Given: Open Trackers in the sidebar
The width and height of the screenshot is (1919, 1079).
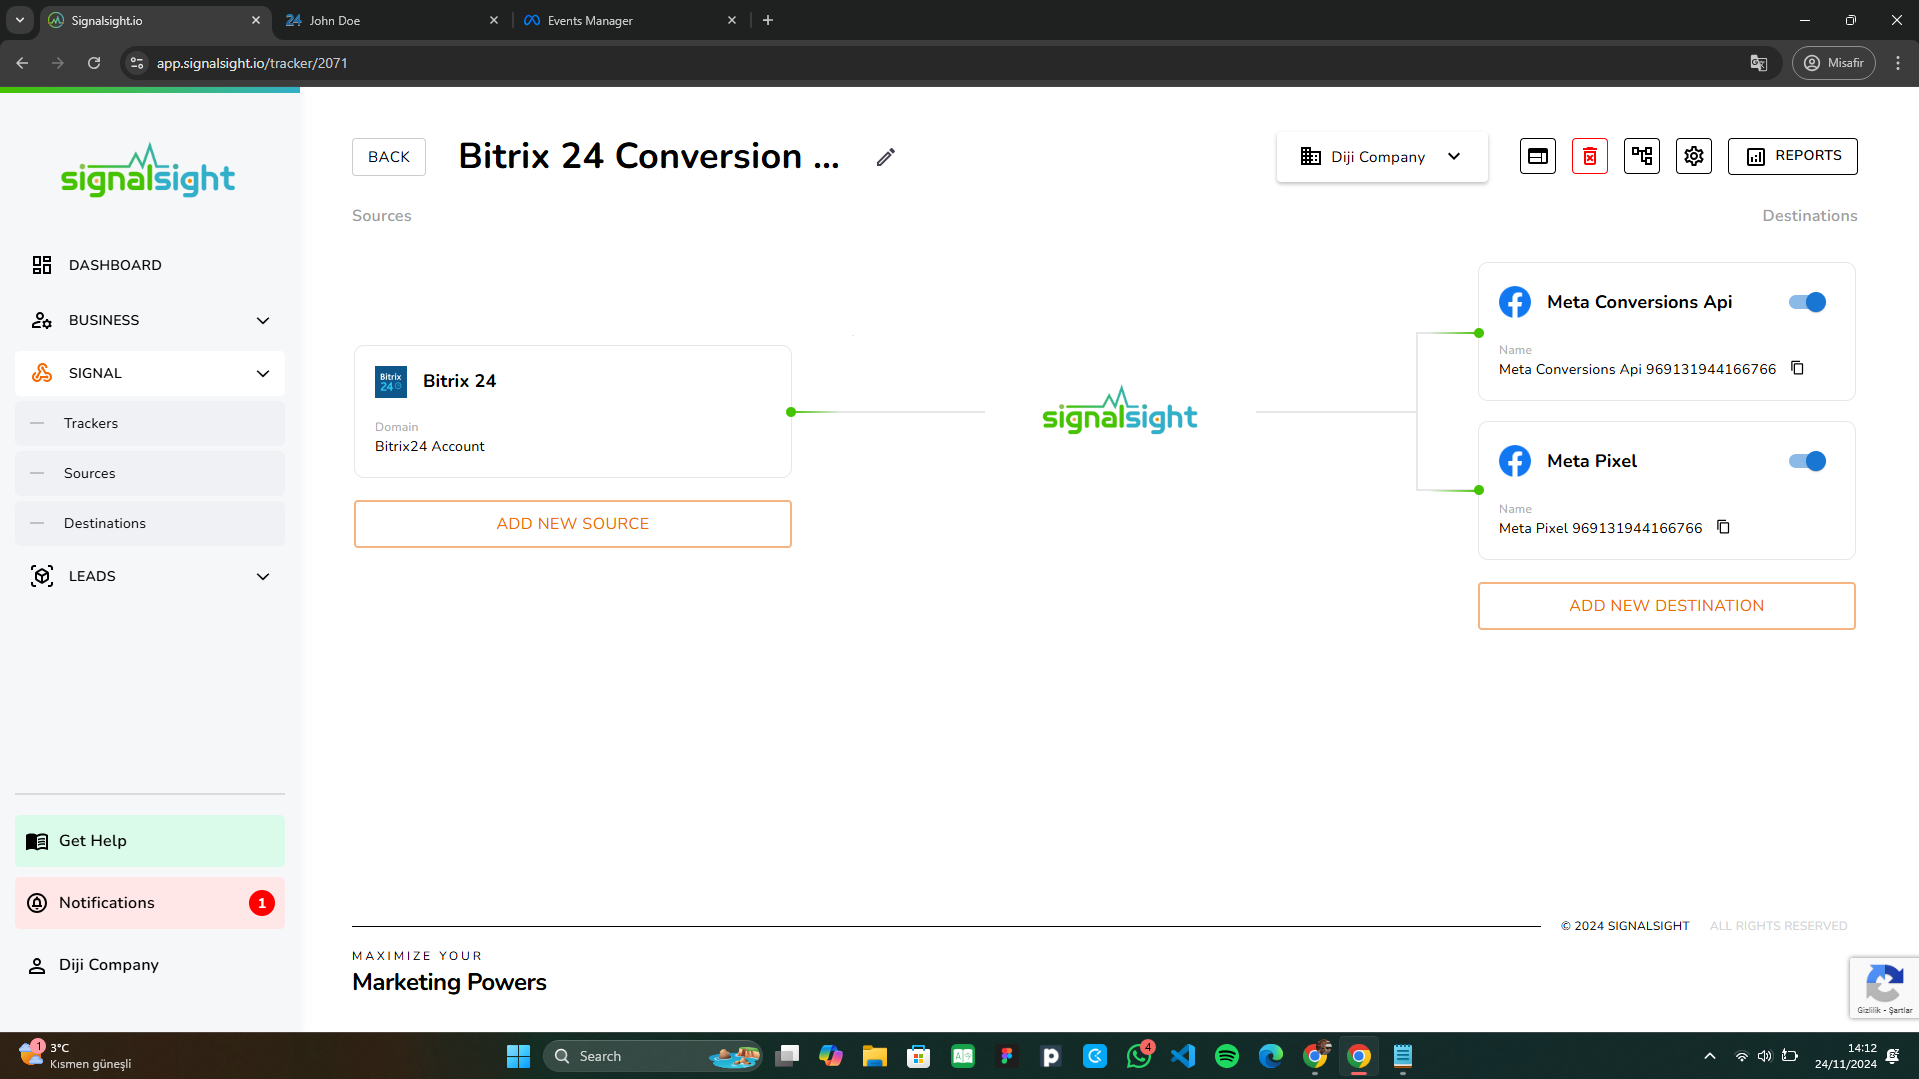Looking at the screenshot, I should [x=91, y=423].
